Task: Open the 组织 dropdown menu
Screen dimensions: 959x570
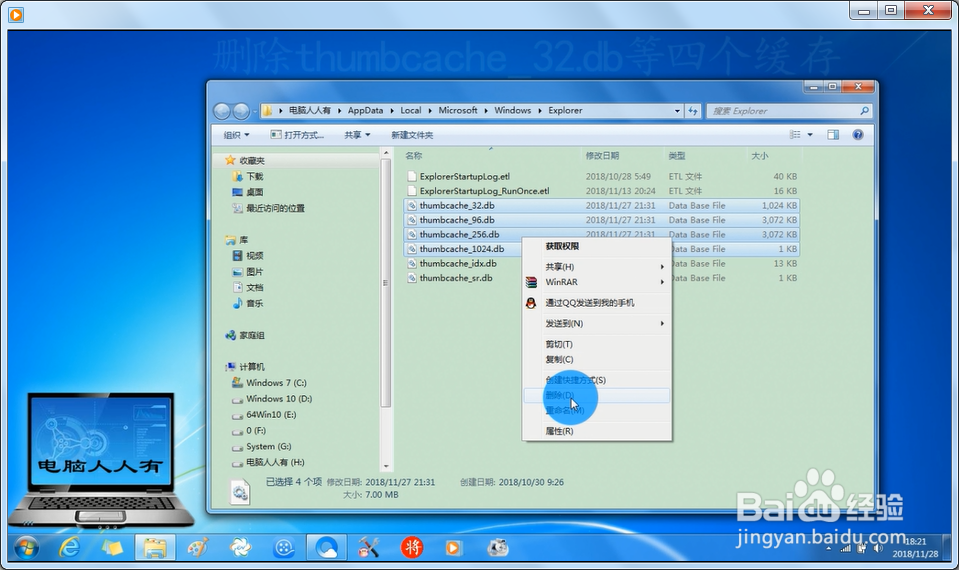Action: pyautogui.click(x=236, y=135)
